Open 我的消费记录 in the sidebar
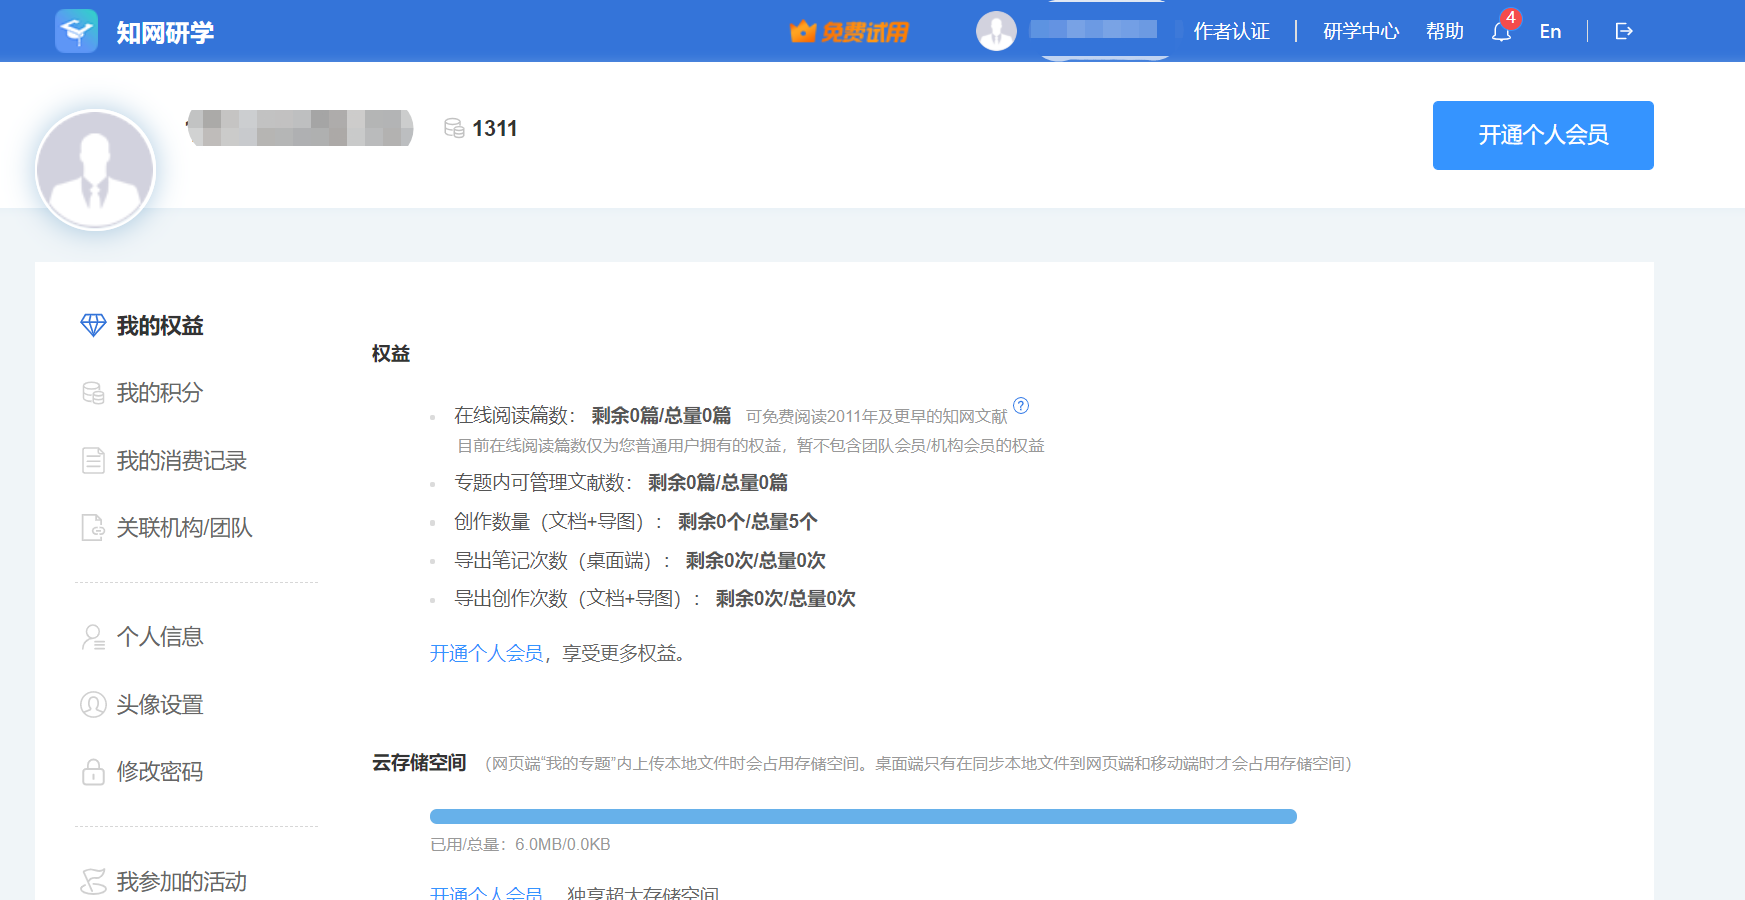 coord(181,461)
